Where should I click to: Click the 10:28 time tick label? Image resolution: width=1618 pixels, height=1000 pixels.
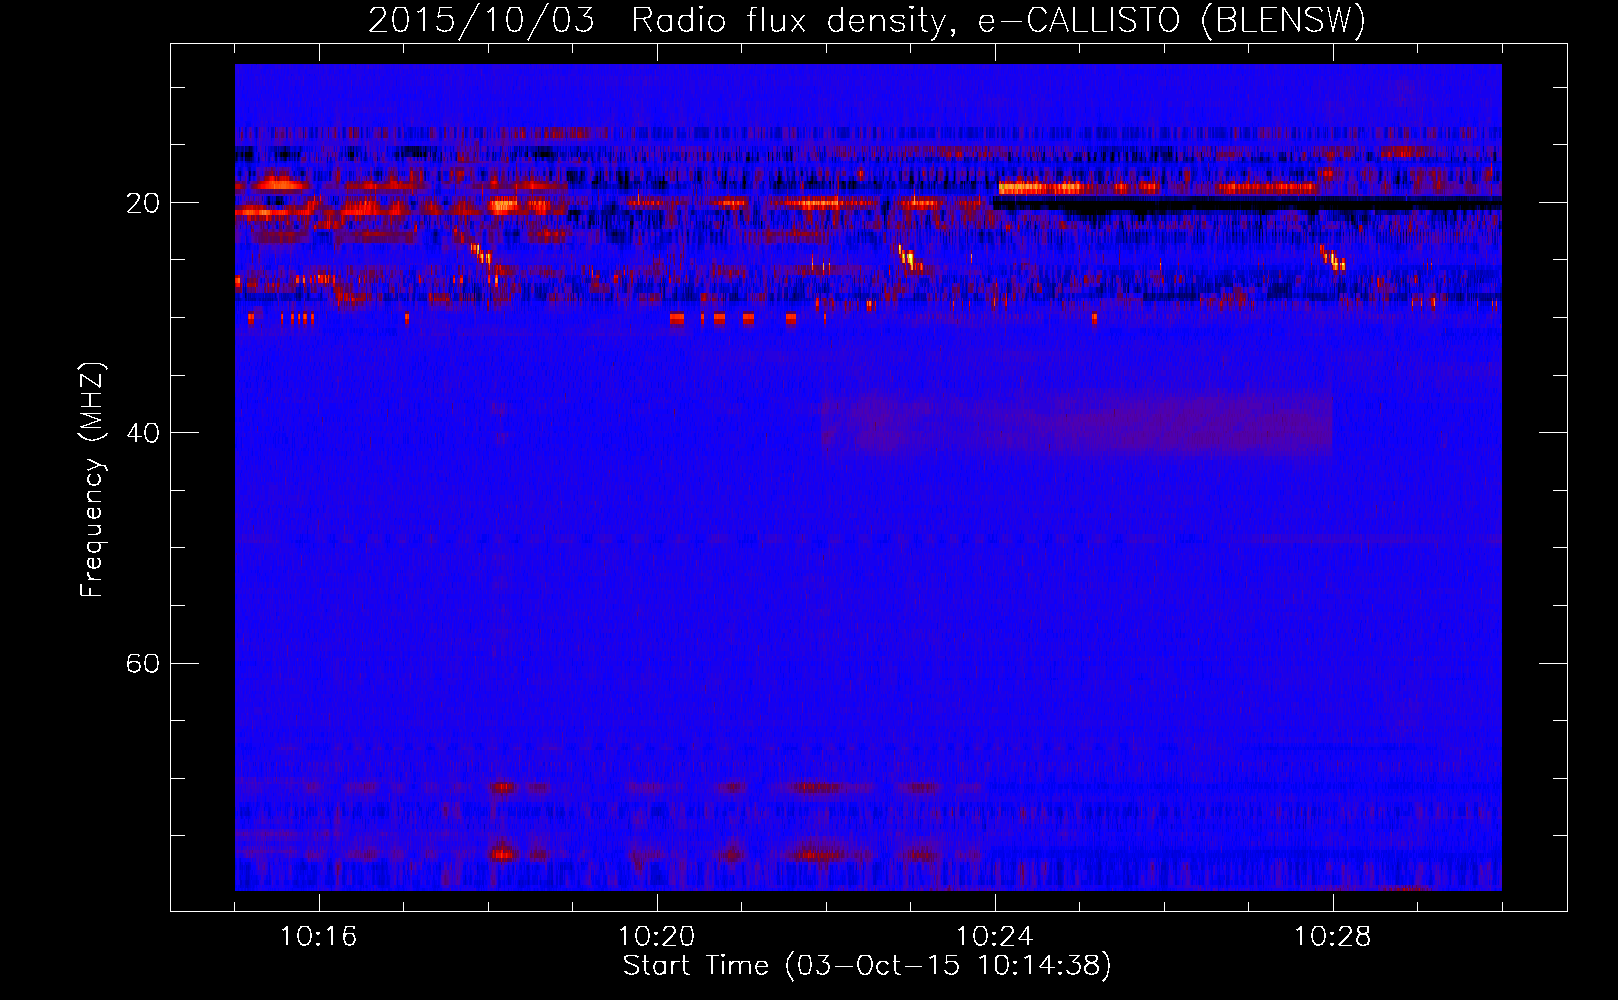point(1332,937)
